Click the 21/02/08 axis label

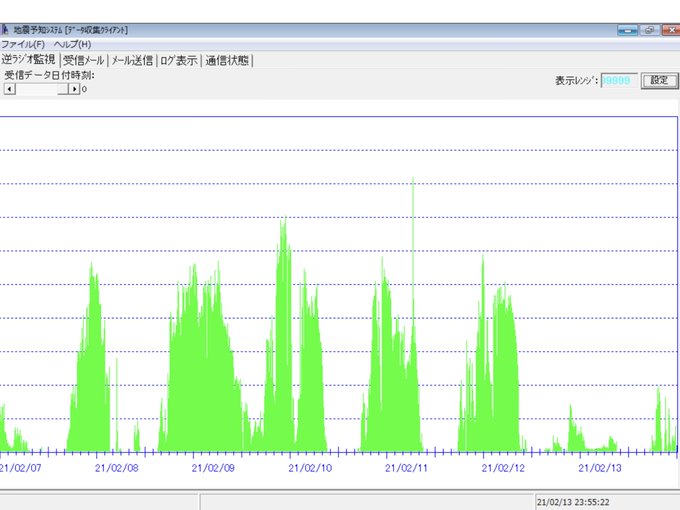[x=117, y=468]
